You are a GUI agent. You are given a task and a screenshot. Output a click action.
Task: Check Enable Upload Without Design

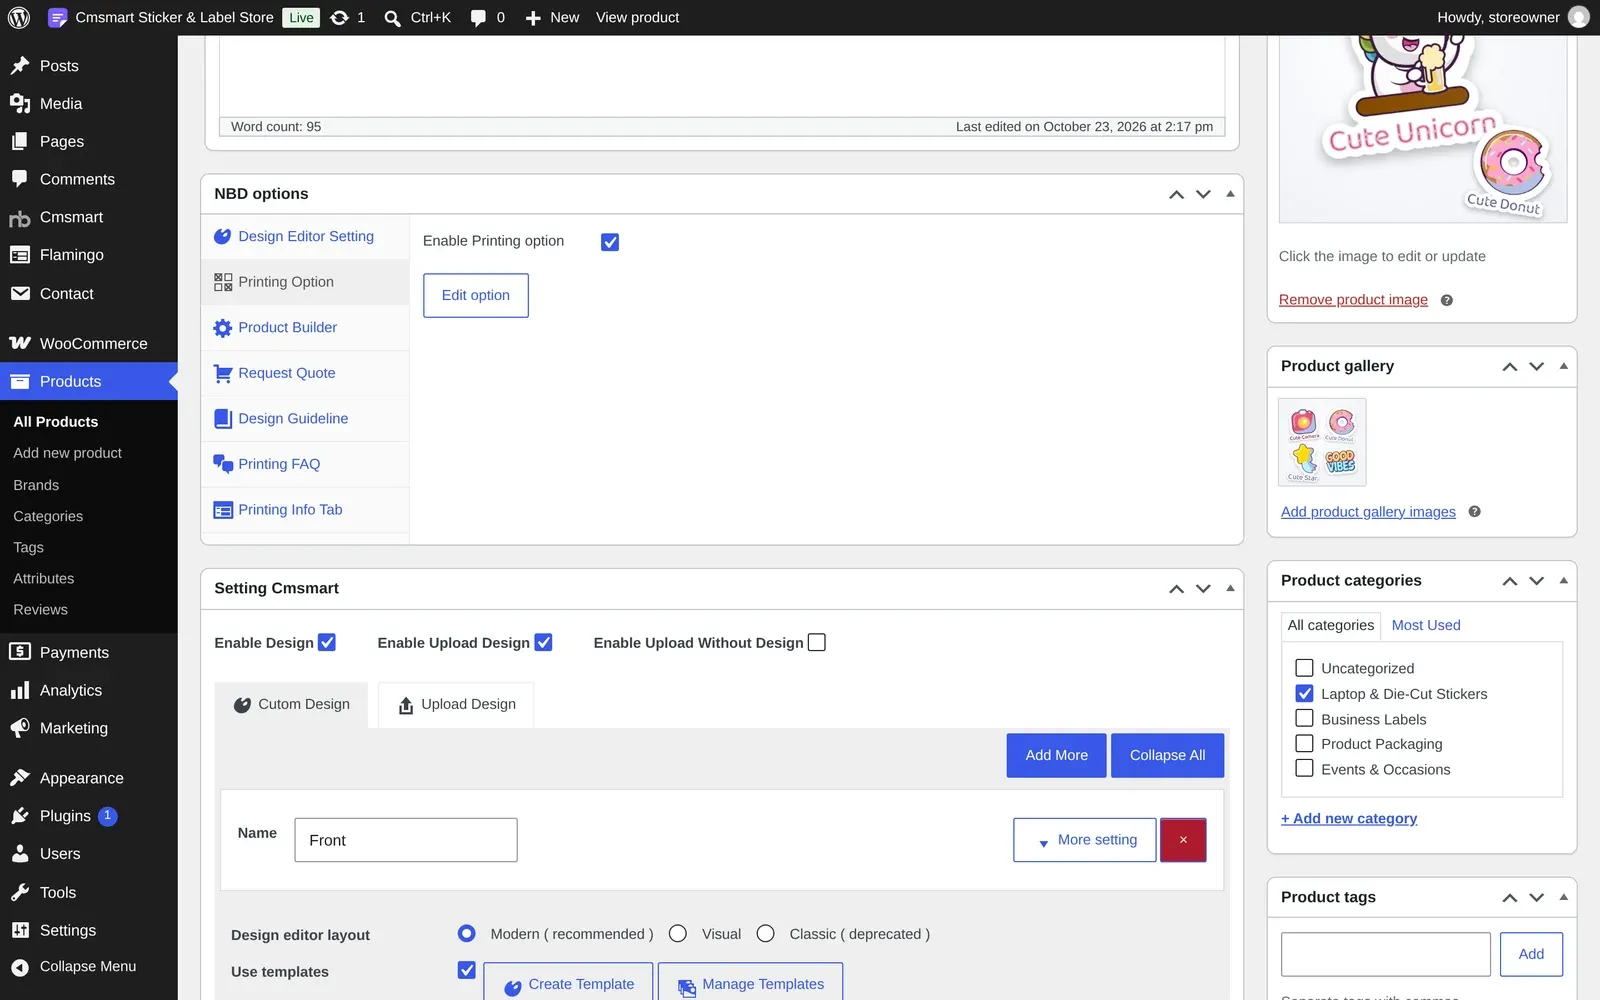click(x=817, y=642)
